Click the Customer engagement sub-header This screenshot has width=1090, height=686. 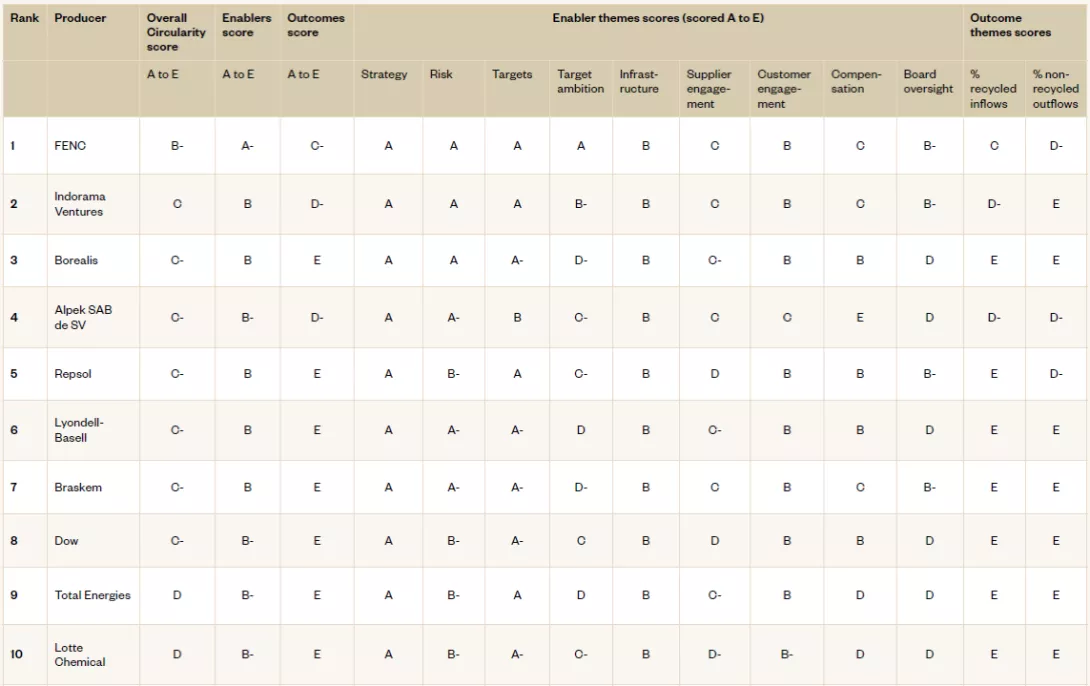click(x=783, y=89)
